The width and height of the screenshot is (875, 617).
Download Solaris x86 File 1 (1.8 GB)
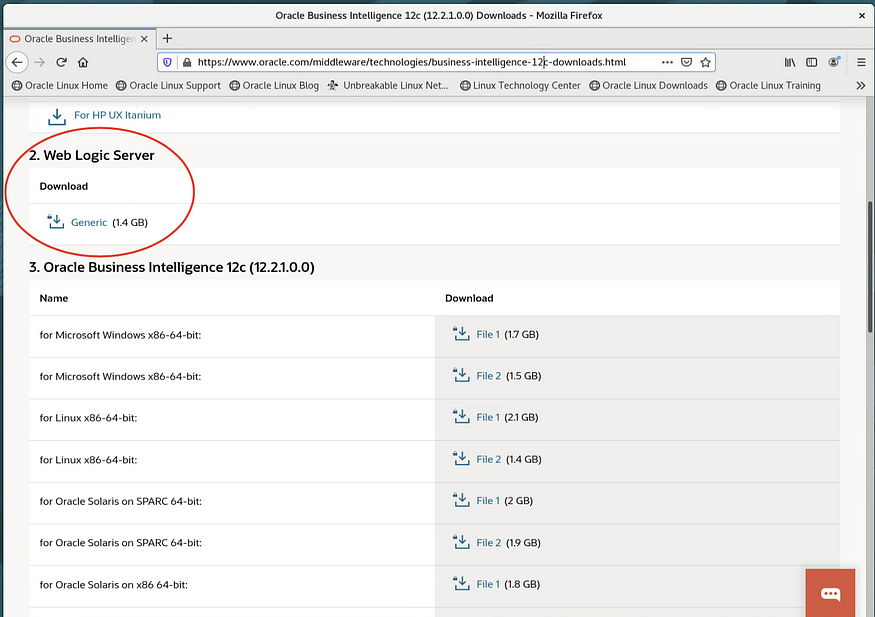pos(488,584)
